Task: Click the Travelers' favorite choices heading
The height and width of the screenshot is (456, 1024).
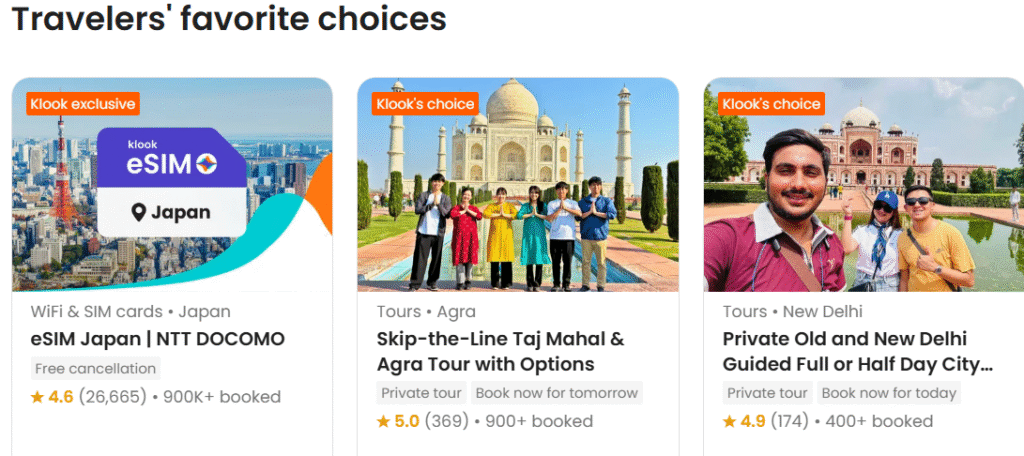Action: click(229, 18)
